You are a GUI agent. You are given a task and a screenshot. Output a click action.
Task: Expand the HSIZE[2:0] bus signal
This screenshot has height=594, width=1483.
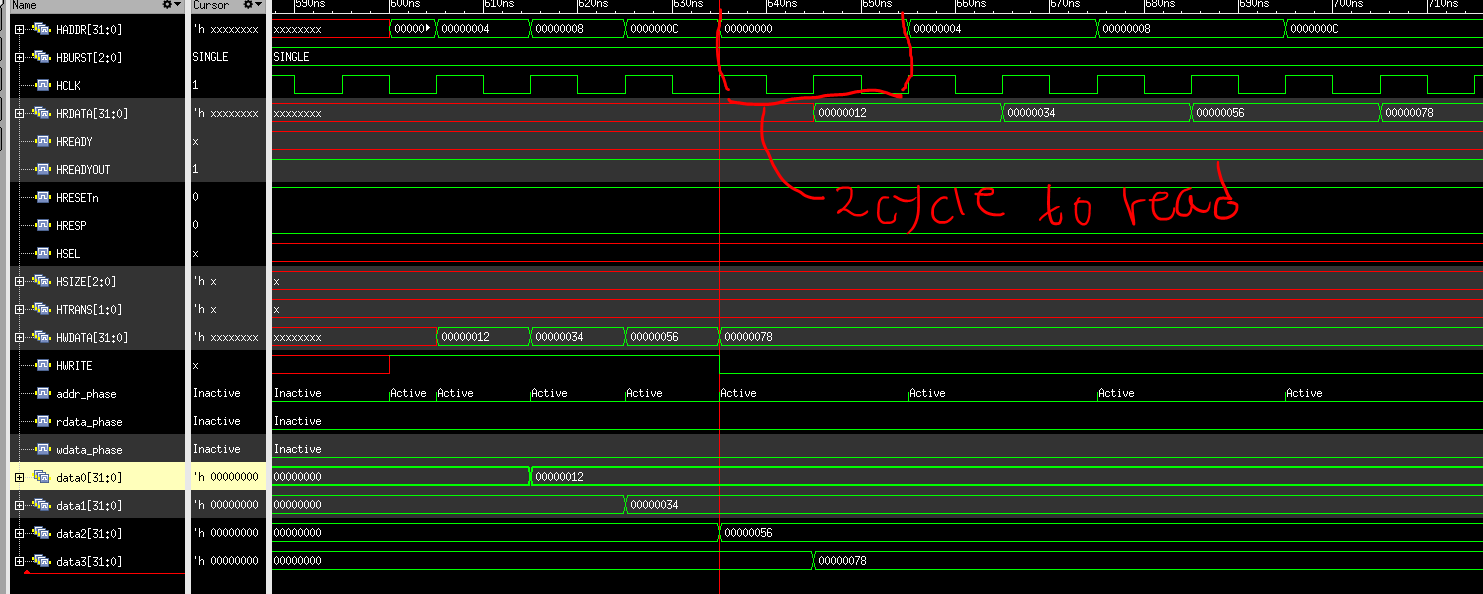(x=20, y=281)
